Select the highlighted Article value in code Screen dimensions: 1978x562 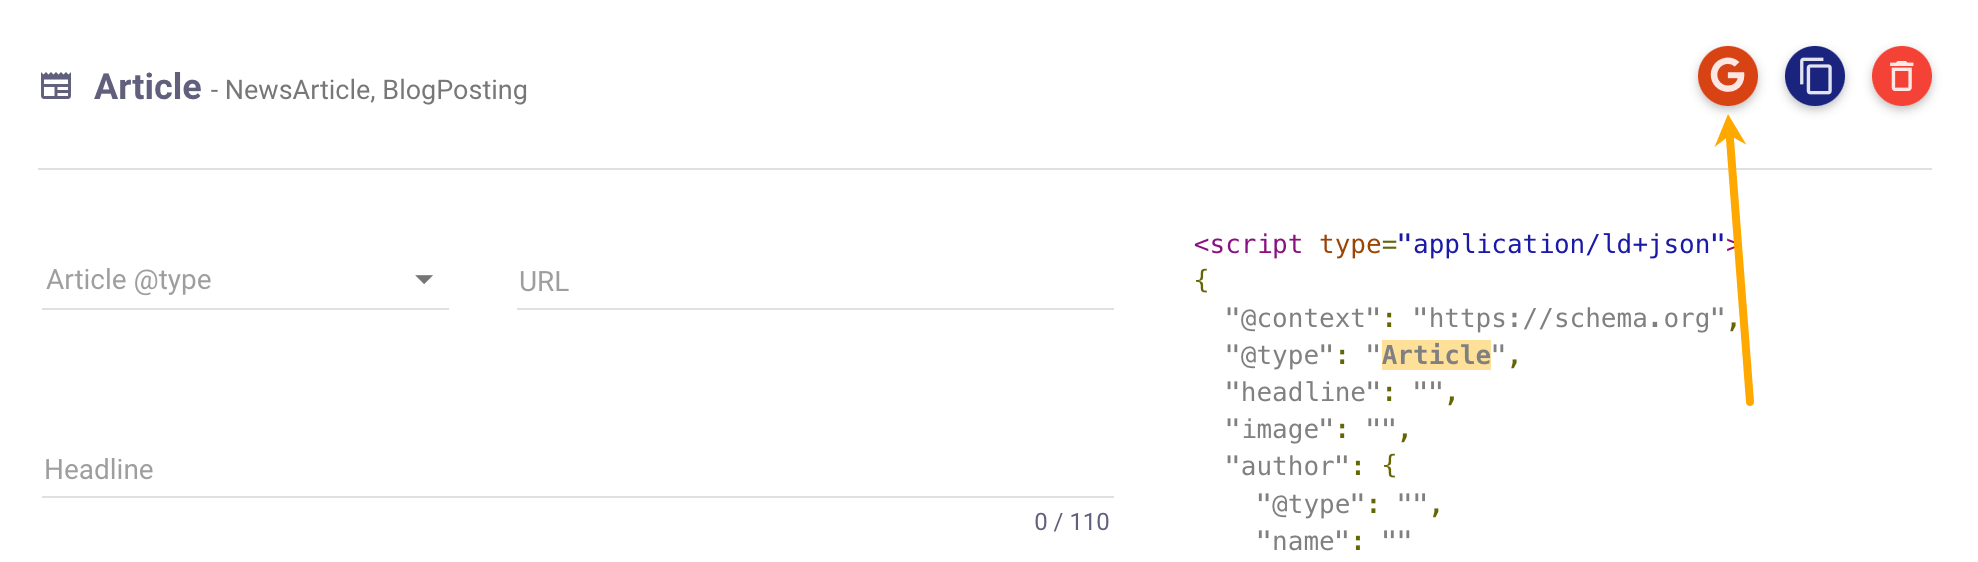(1436, 356)
